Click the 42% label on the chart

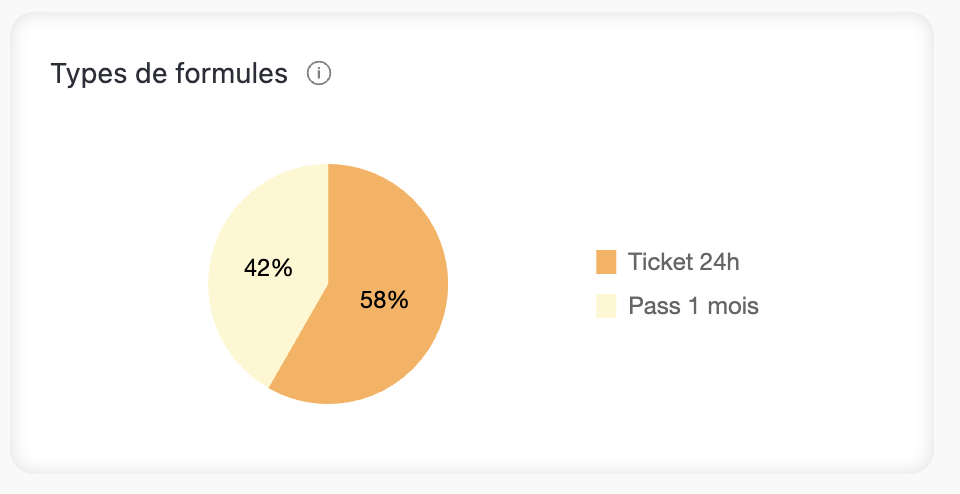click(268, 268)
